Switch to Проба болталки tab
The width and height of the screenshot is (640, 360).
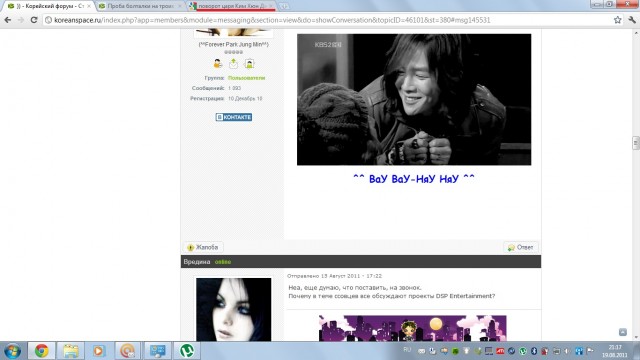pyautogui.click(x=141, y=6)
